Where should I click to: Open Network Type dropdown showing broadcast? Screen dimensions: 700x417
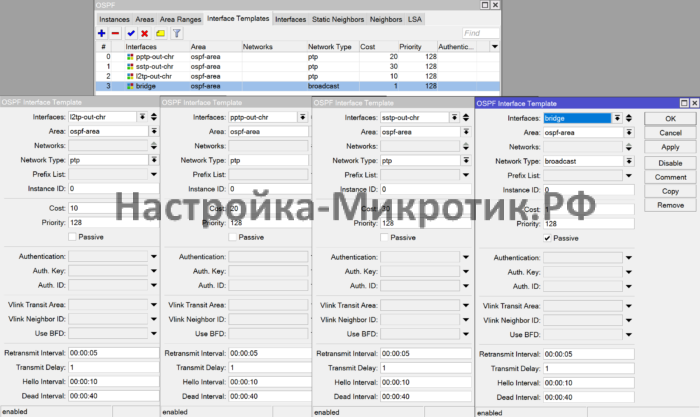coord(629,161)
